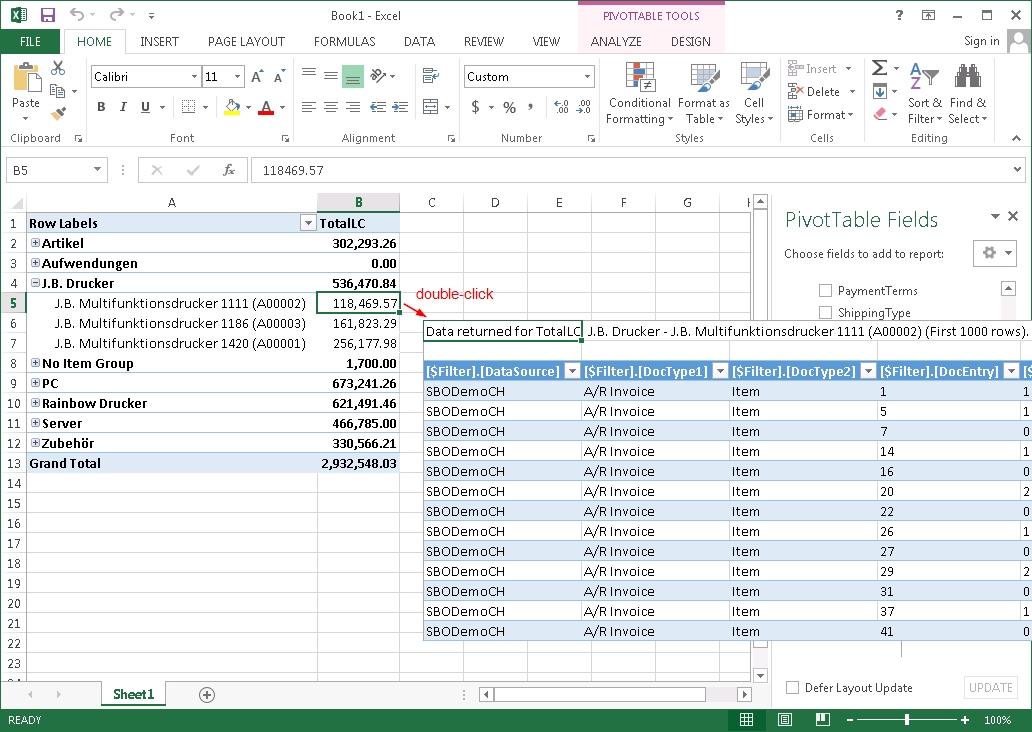Viewport: 1032px width, 732px height.
Task: Click the Insert Function fx icon
Action: [228, 170]
